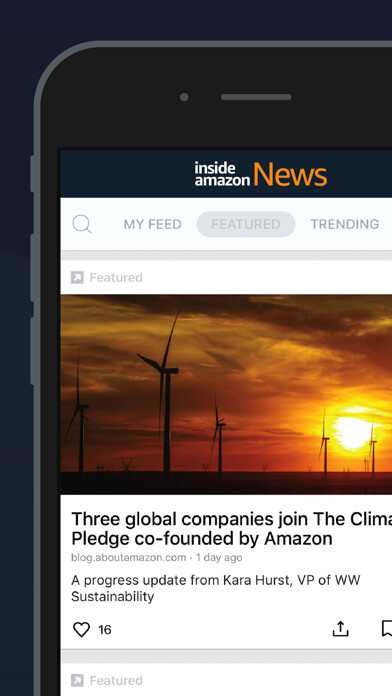Open the wind turbine sunset article image
The image size is (392, 696).
coord(226,394)
